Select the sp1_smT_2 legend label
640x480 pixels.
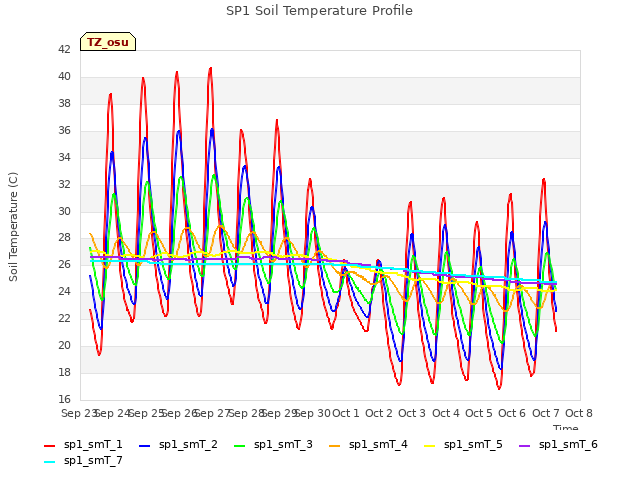[x=188, y=444]
